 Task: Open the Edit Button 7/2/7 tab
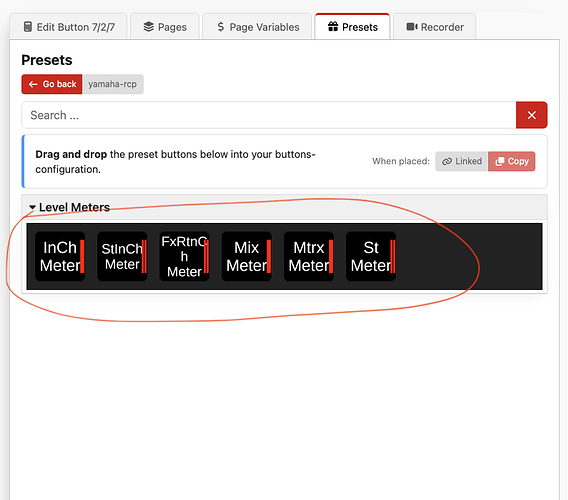pyautogui.click(x=68, y=27)
